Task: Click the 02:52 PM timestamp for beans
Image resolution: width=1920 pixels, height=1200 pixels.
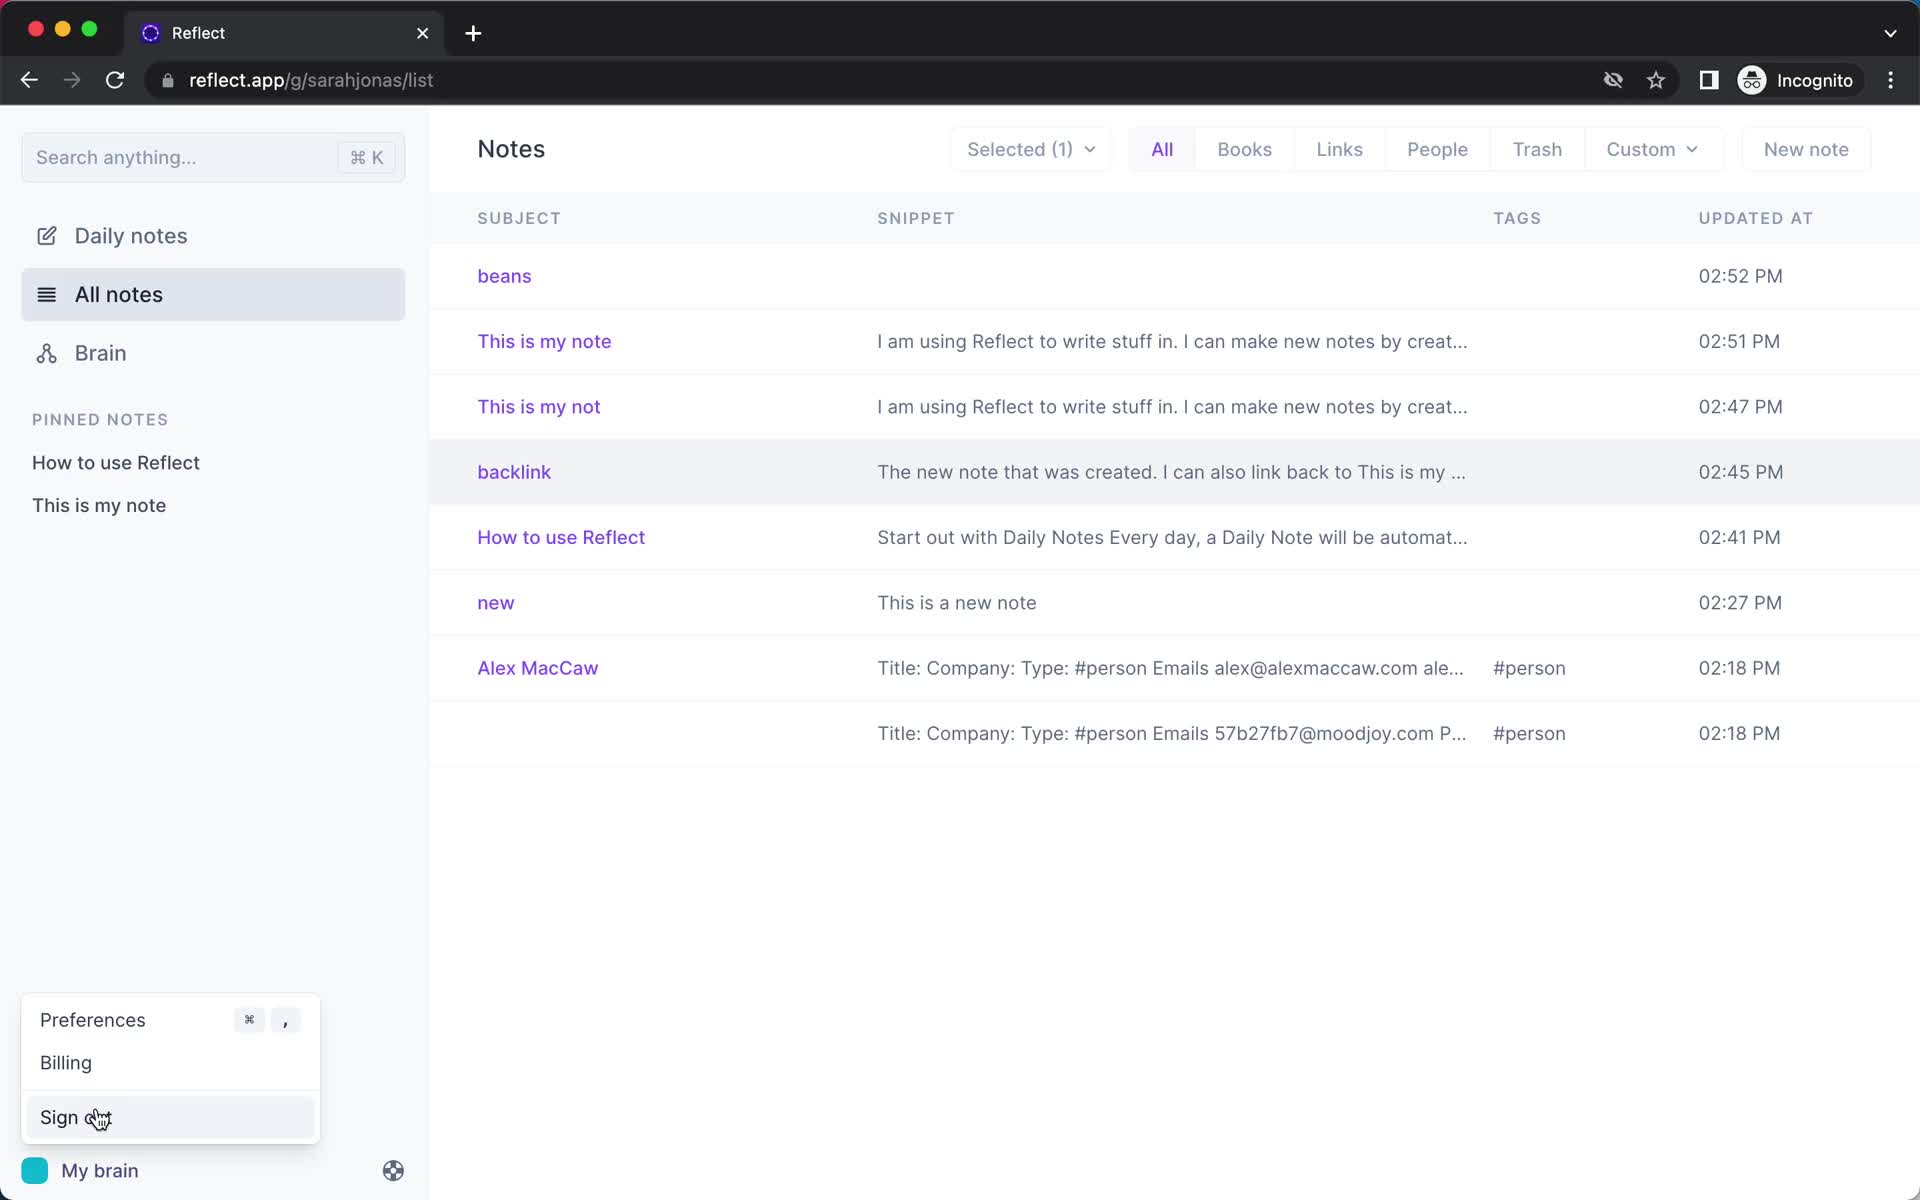Action: click(1740, 276)
